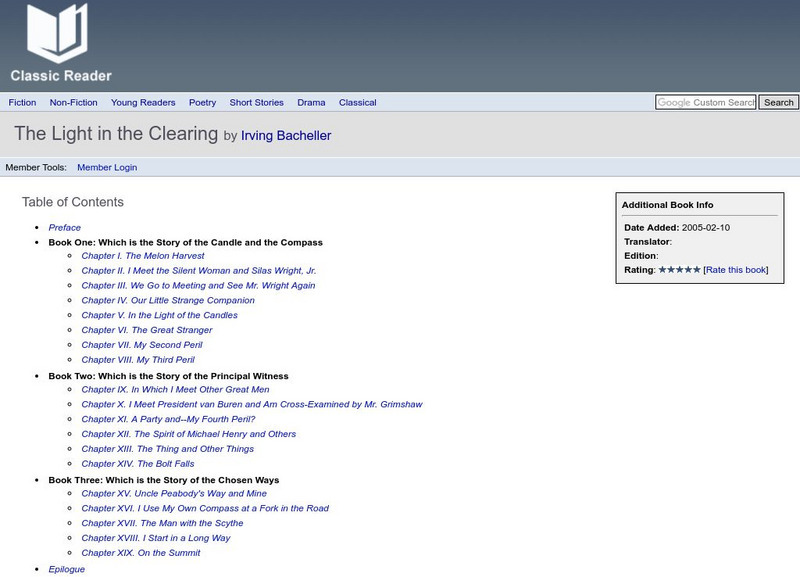800x577 pixels.
Task: Open the Fiction category
Action: tap(22, 103)
